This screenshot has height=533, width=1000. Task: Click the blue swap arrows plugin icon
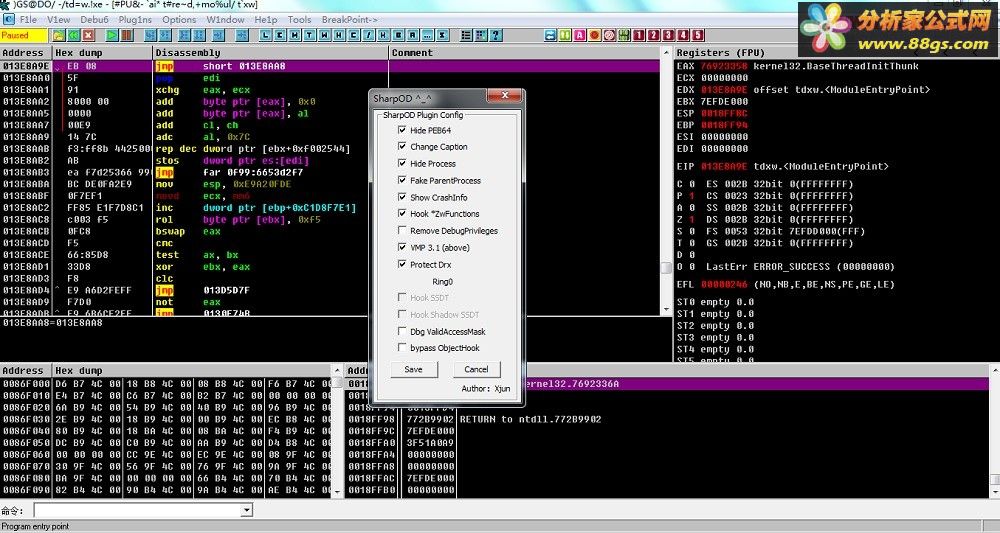[x=550, y=35]
